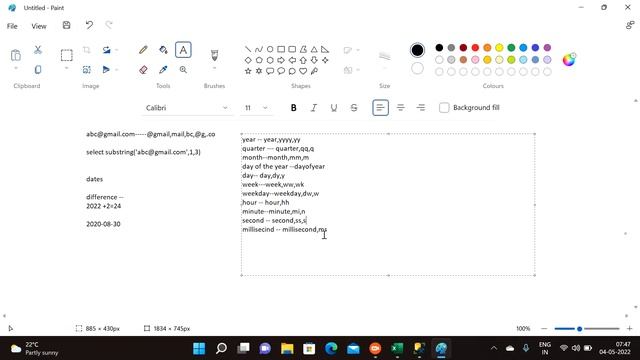Click the share icon at top right

630,25
